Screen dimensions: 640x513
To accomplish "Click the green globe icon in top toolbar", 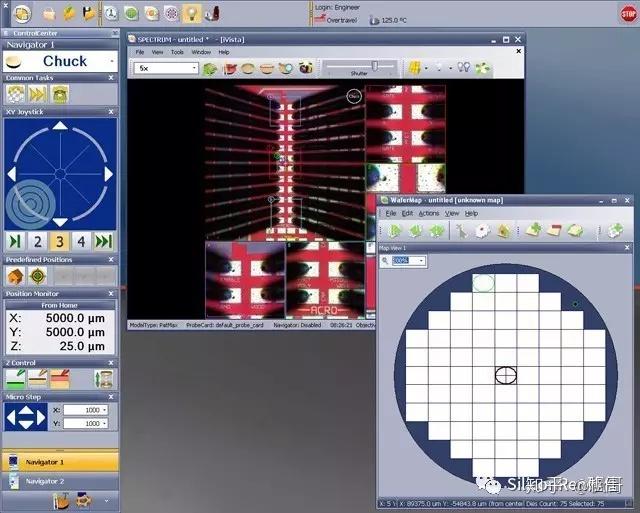I will (x=131, y=13).
